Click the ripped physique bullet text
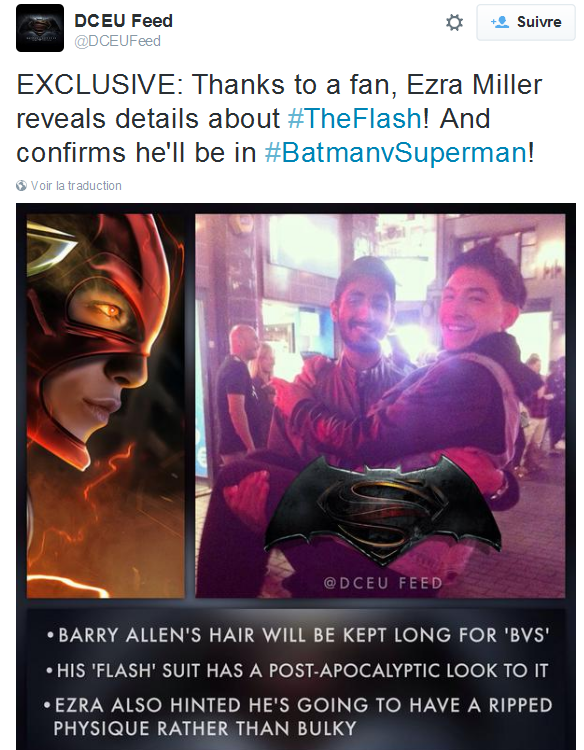The image size is (584, 750). [298, 717]
